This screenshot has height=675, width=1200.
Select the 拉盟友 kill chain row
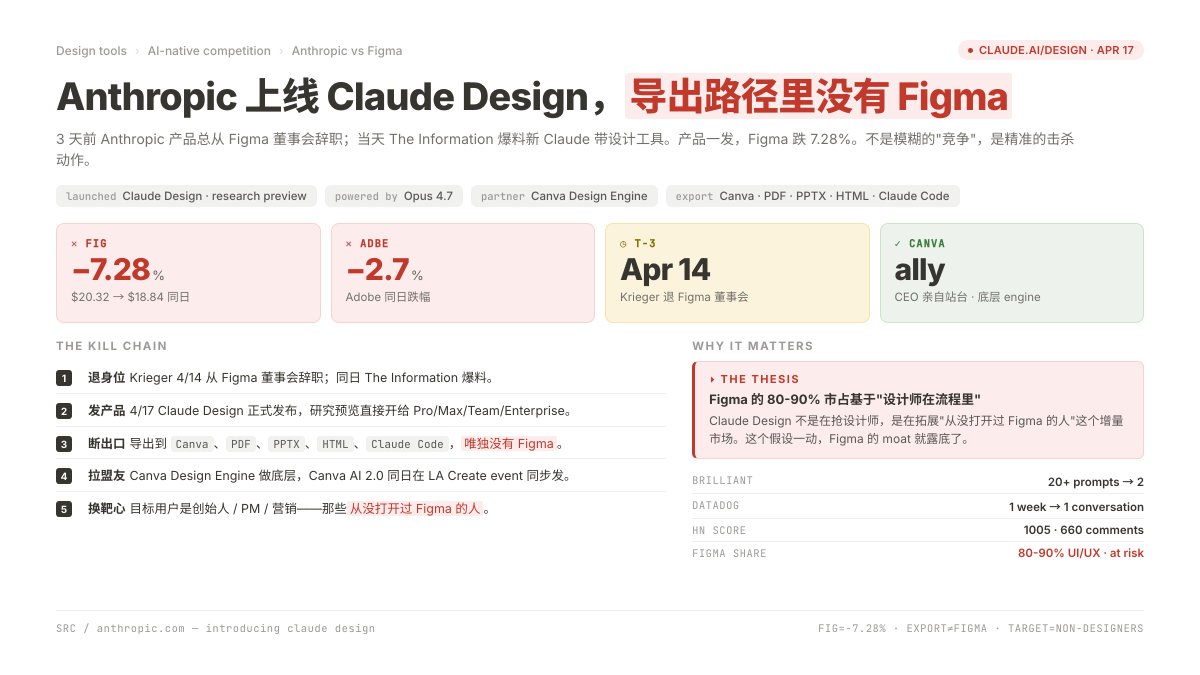tap(361, 476)
